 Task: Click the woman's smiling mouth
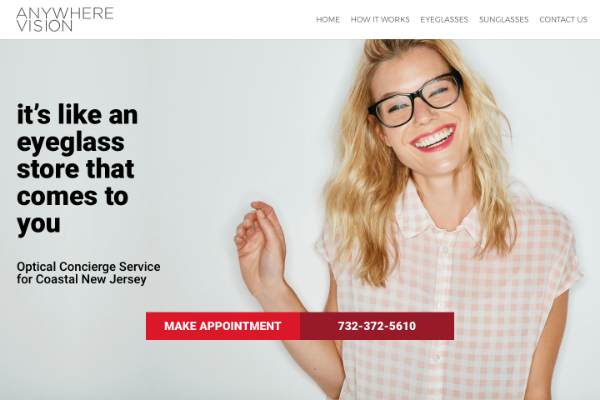[x=434, y=138]
